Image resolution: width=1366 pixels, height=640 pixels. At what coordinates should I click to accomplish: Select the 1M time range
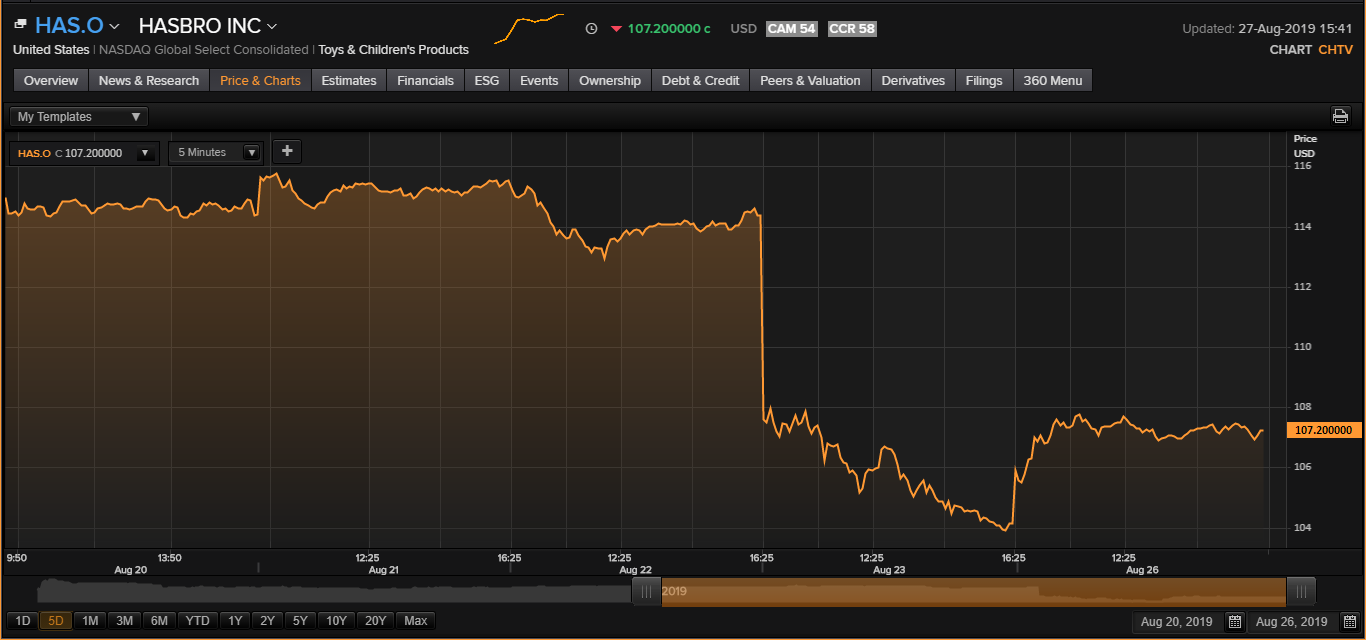[x=90, y=621]
